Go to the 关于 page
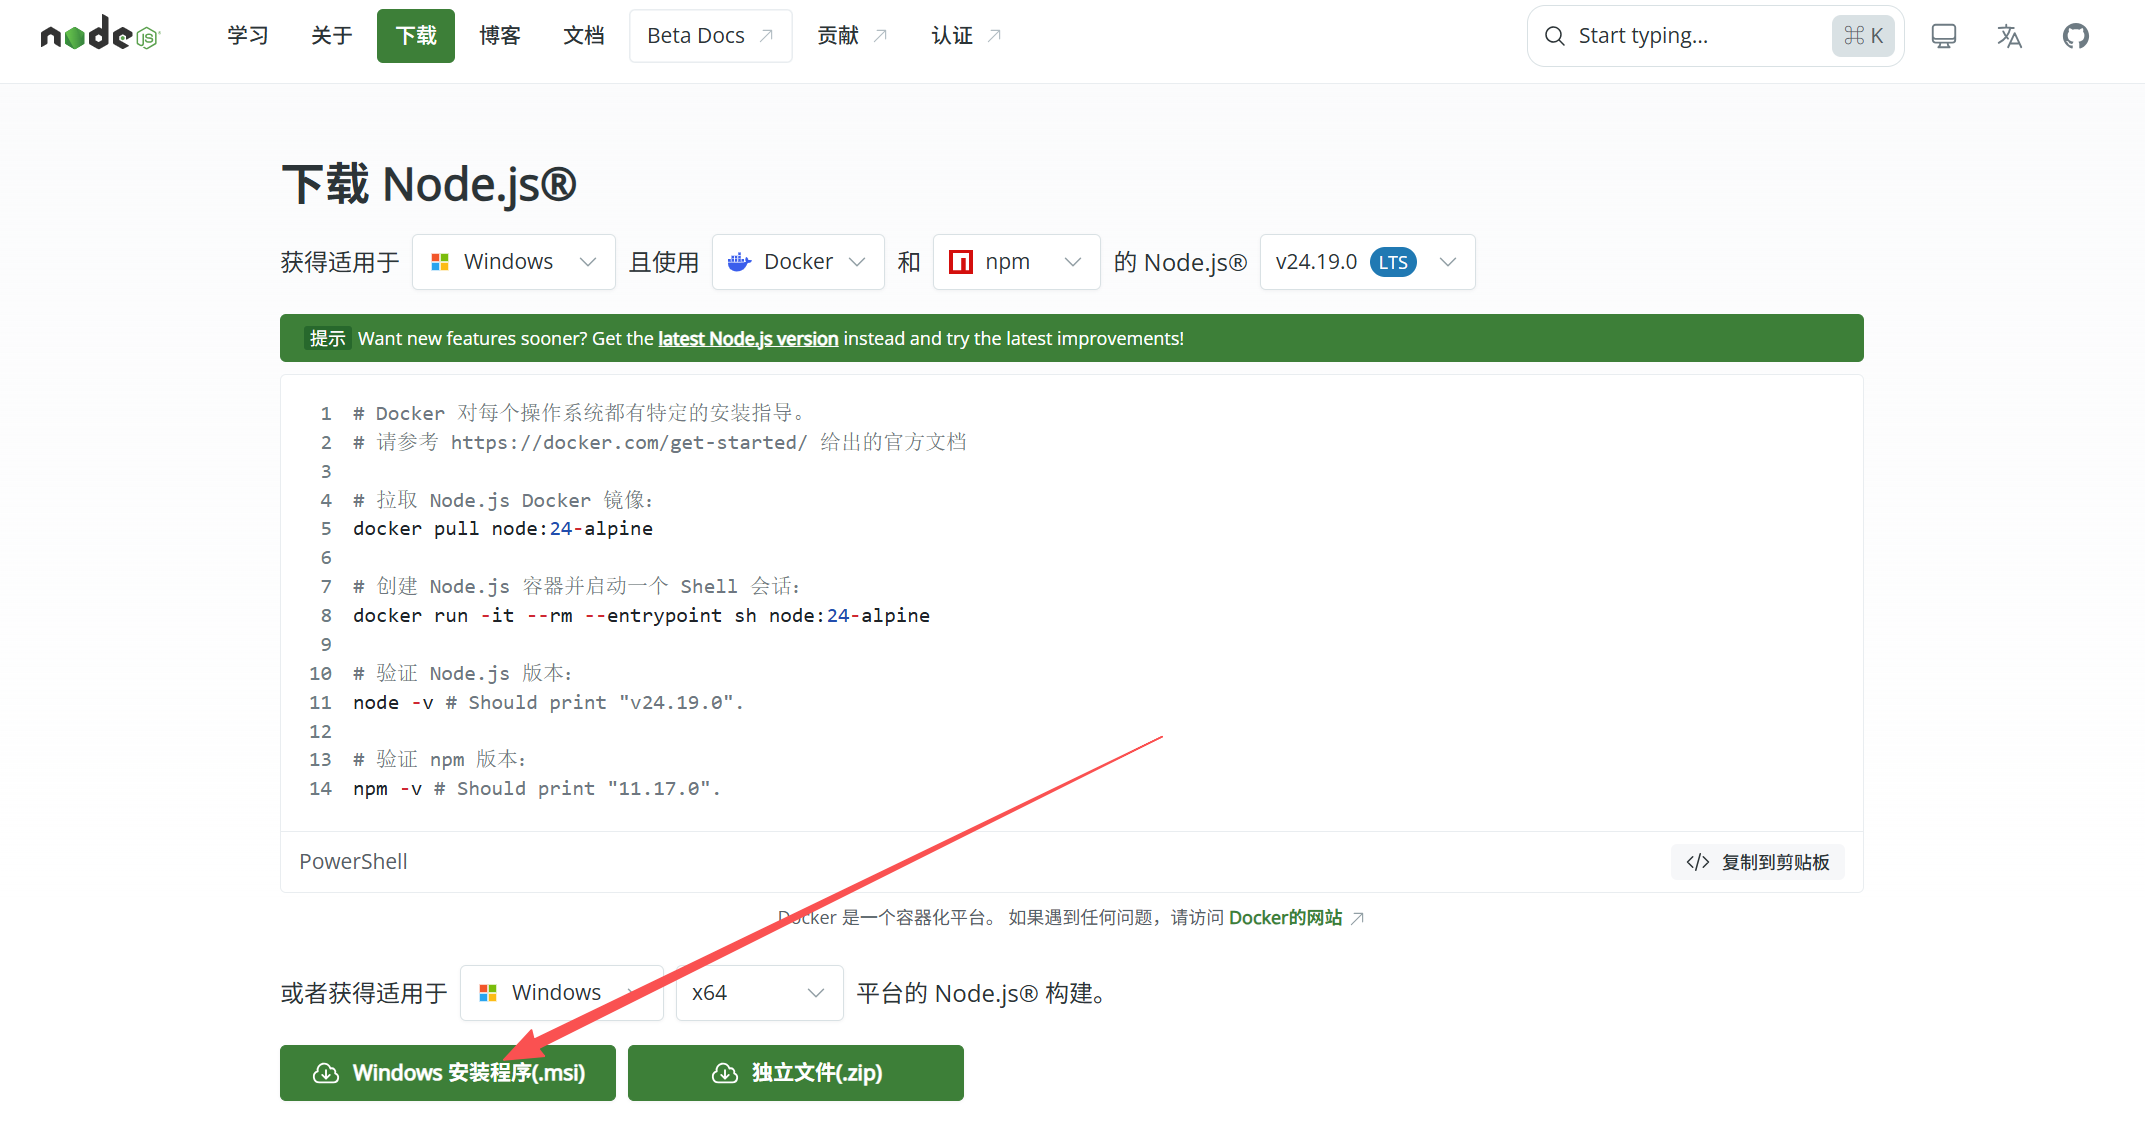The height and width of the screenshot is (1146, 2145). 331,36
